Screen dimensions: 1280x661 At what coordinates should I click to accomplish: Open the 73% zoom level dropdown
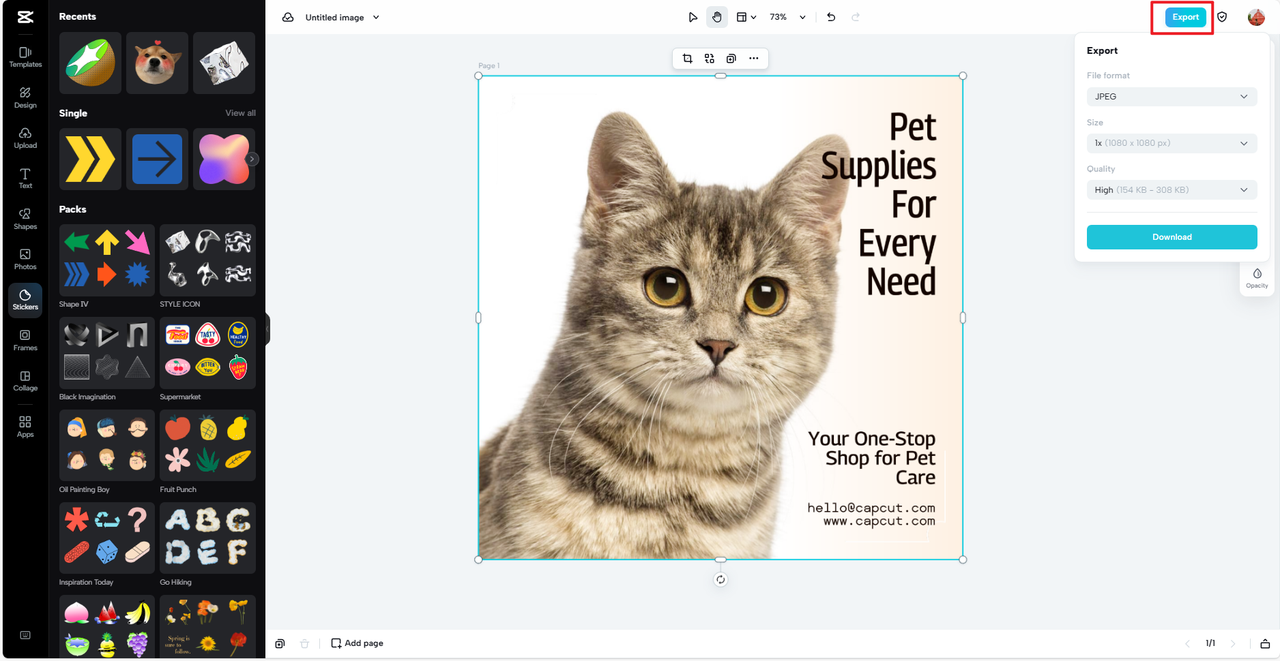click(x=788, y=17)
